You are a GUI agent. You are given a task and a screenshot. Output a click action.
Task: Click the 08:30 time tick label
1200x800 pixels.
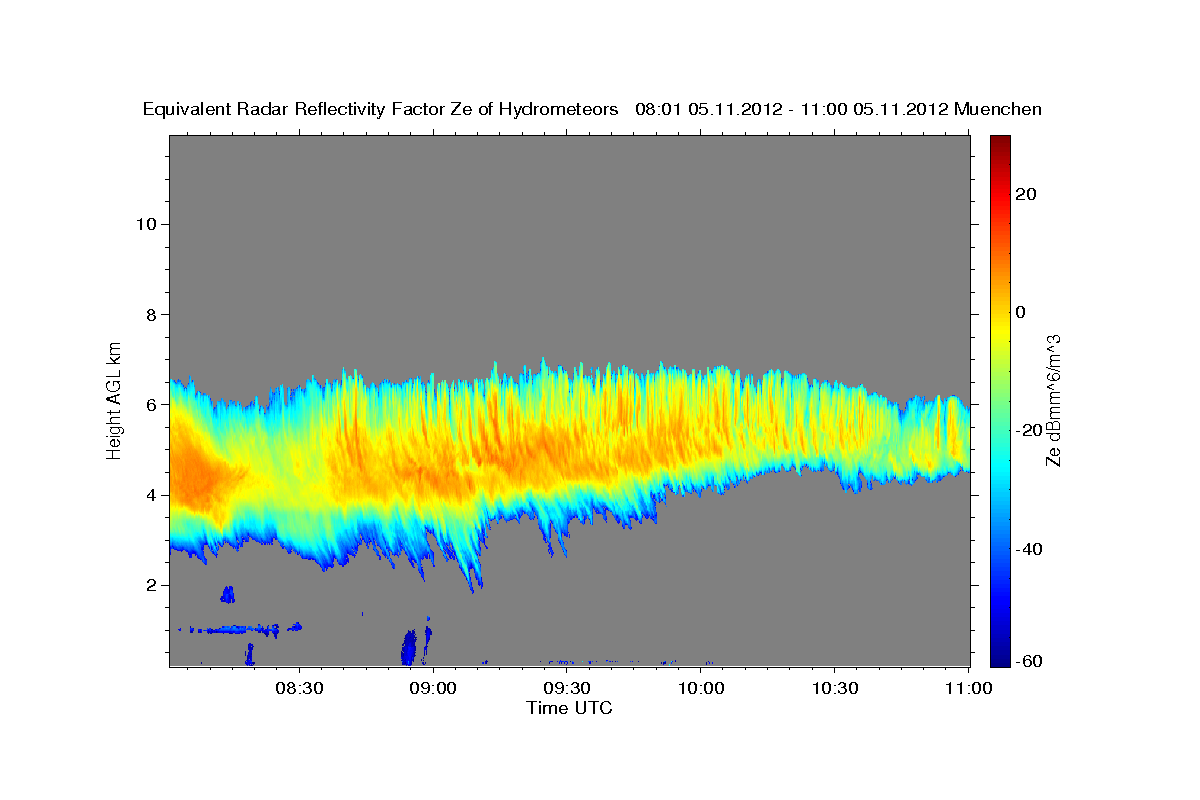[x=299, y=689]
